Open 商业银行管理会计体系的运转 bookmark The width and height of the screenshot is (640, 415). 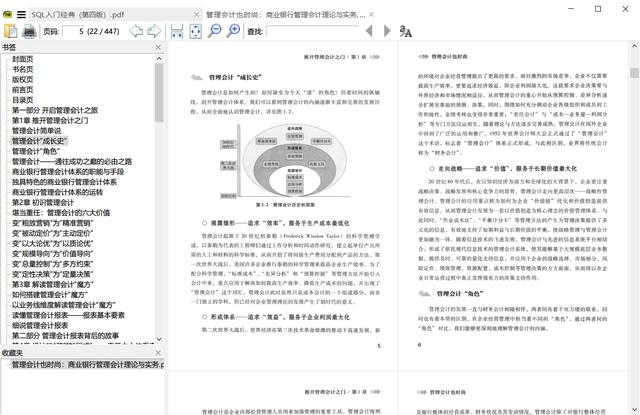(x=57, y=192)
